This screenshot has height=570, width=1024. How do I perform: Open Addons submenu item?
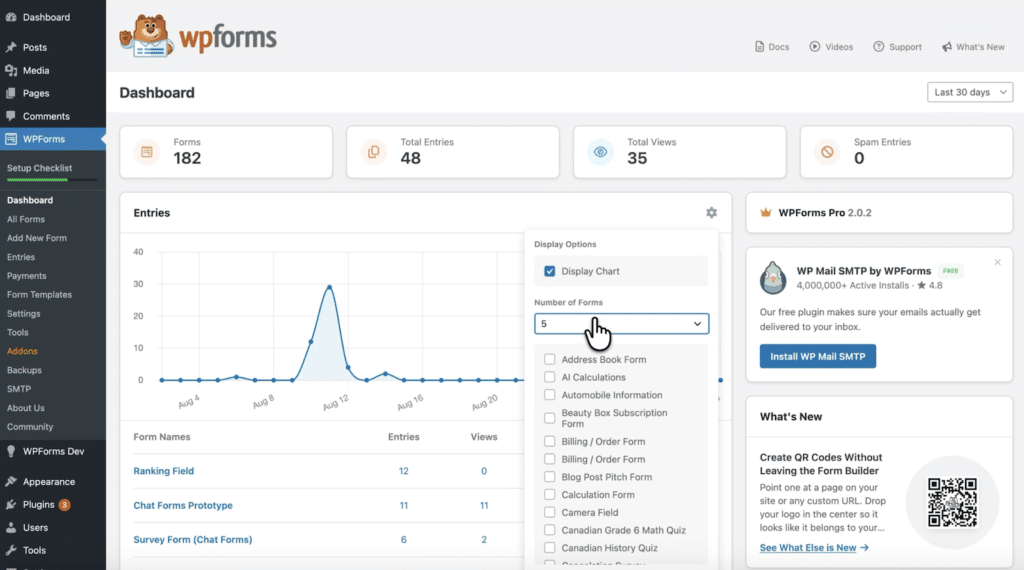22,351
